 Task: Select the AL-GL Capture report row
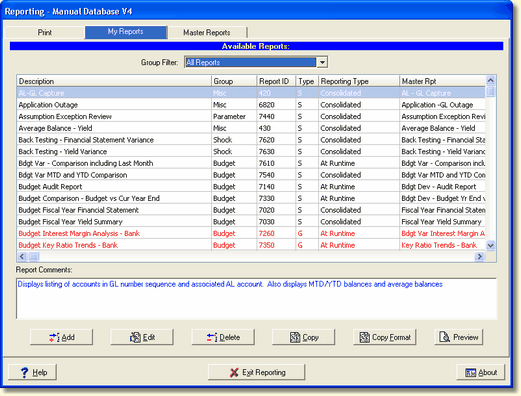(x=251, y=93)
